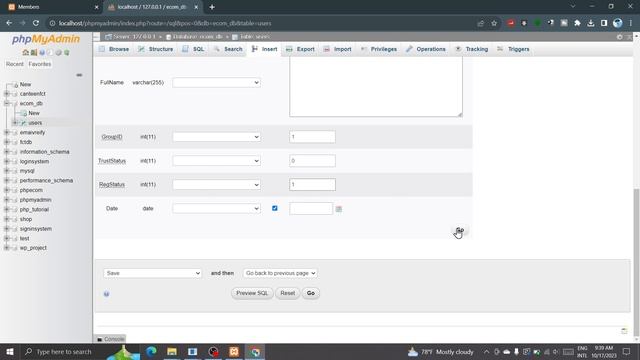Image resolution: width=640 pixels, height=360 pixels.
Task: Open FullName function dropdown
Action: pos(216,82)
